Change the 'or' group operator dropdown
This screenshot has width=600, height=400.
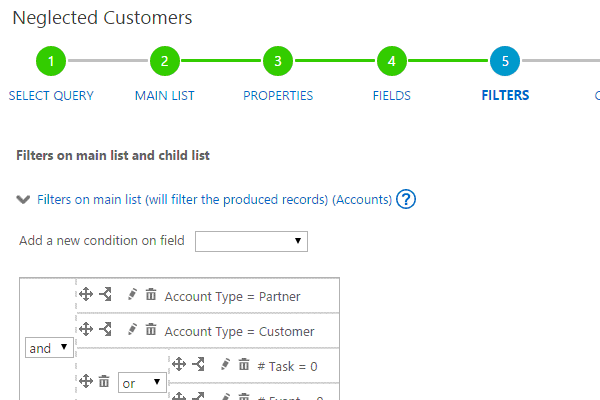[142, 382]
